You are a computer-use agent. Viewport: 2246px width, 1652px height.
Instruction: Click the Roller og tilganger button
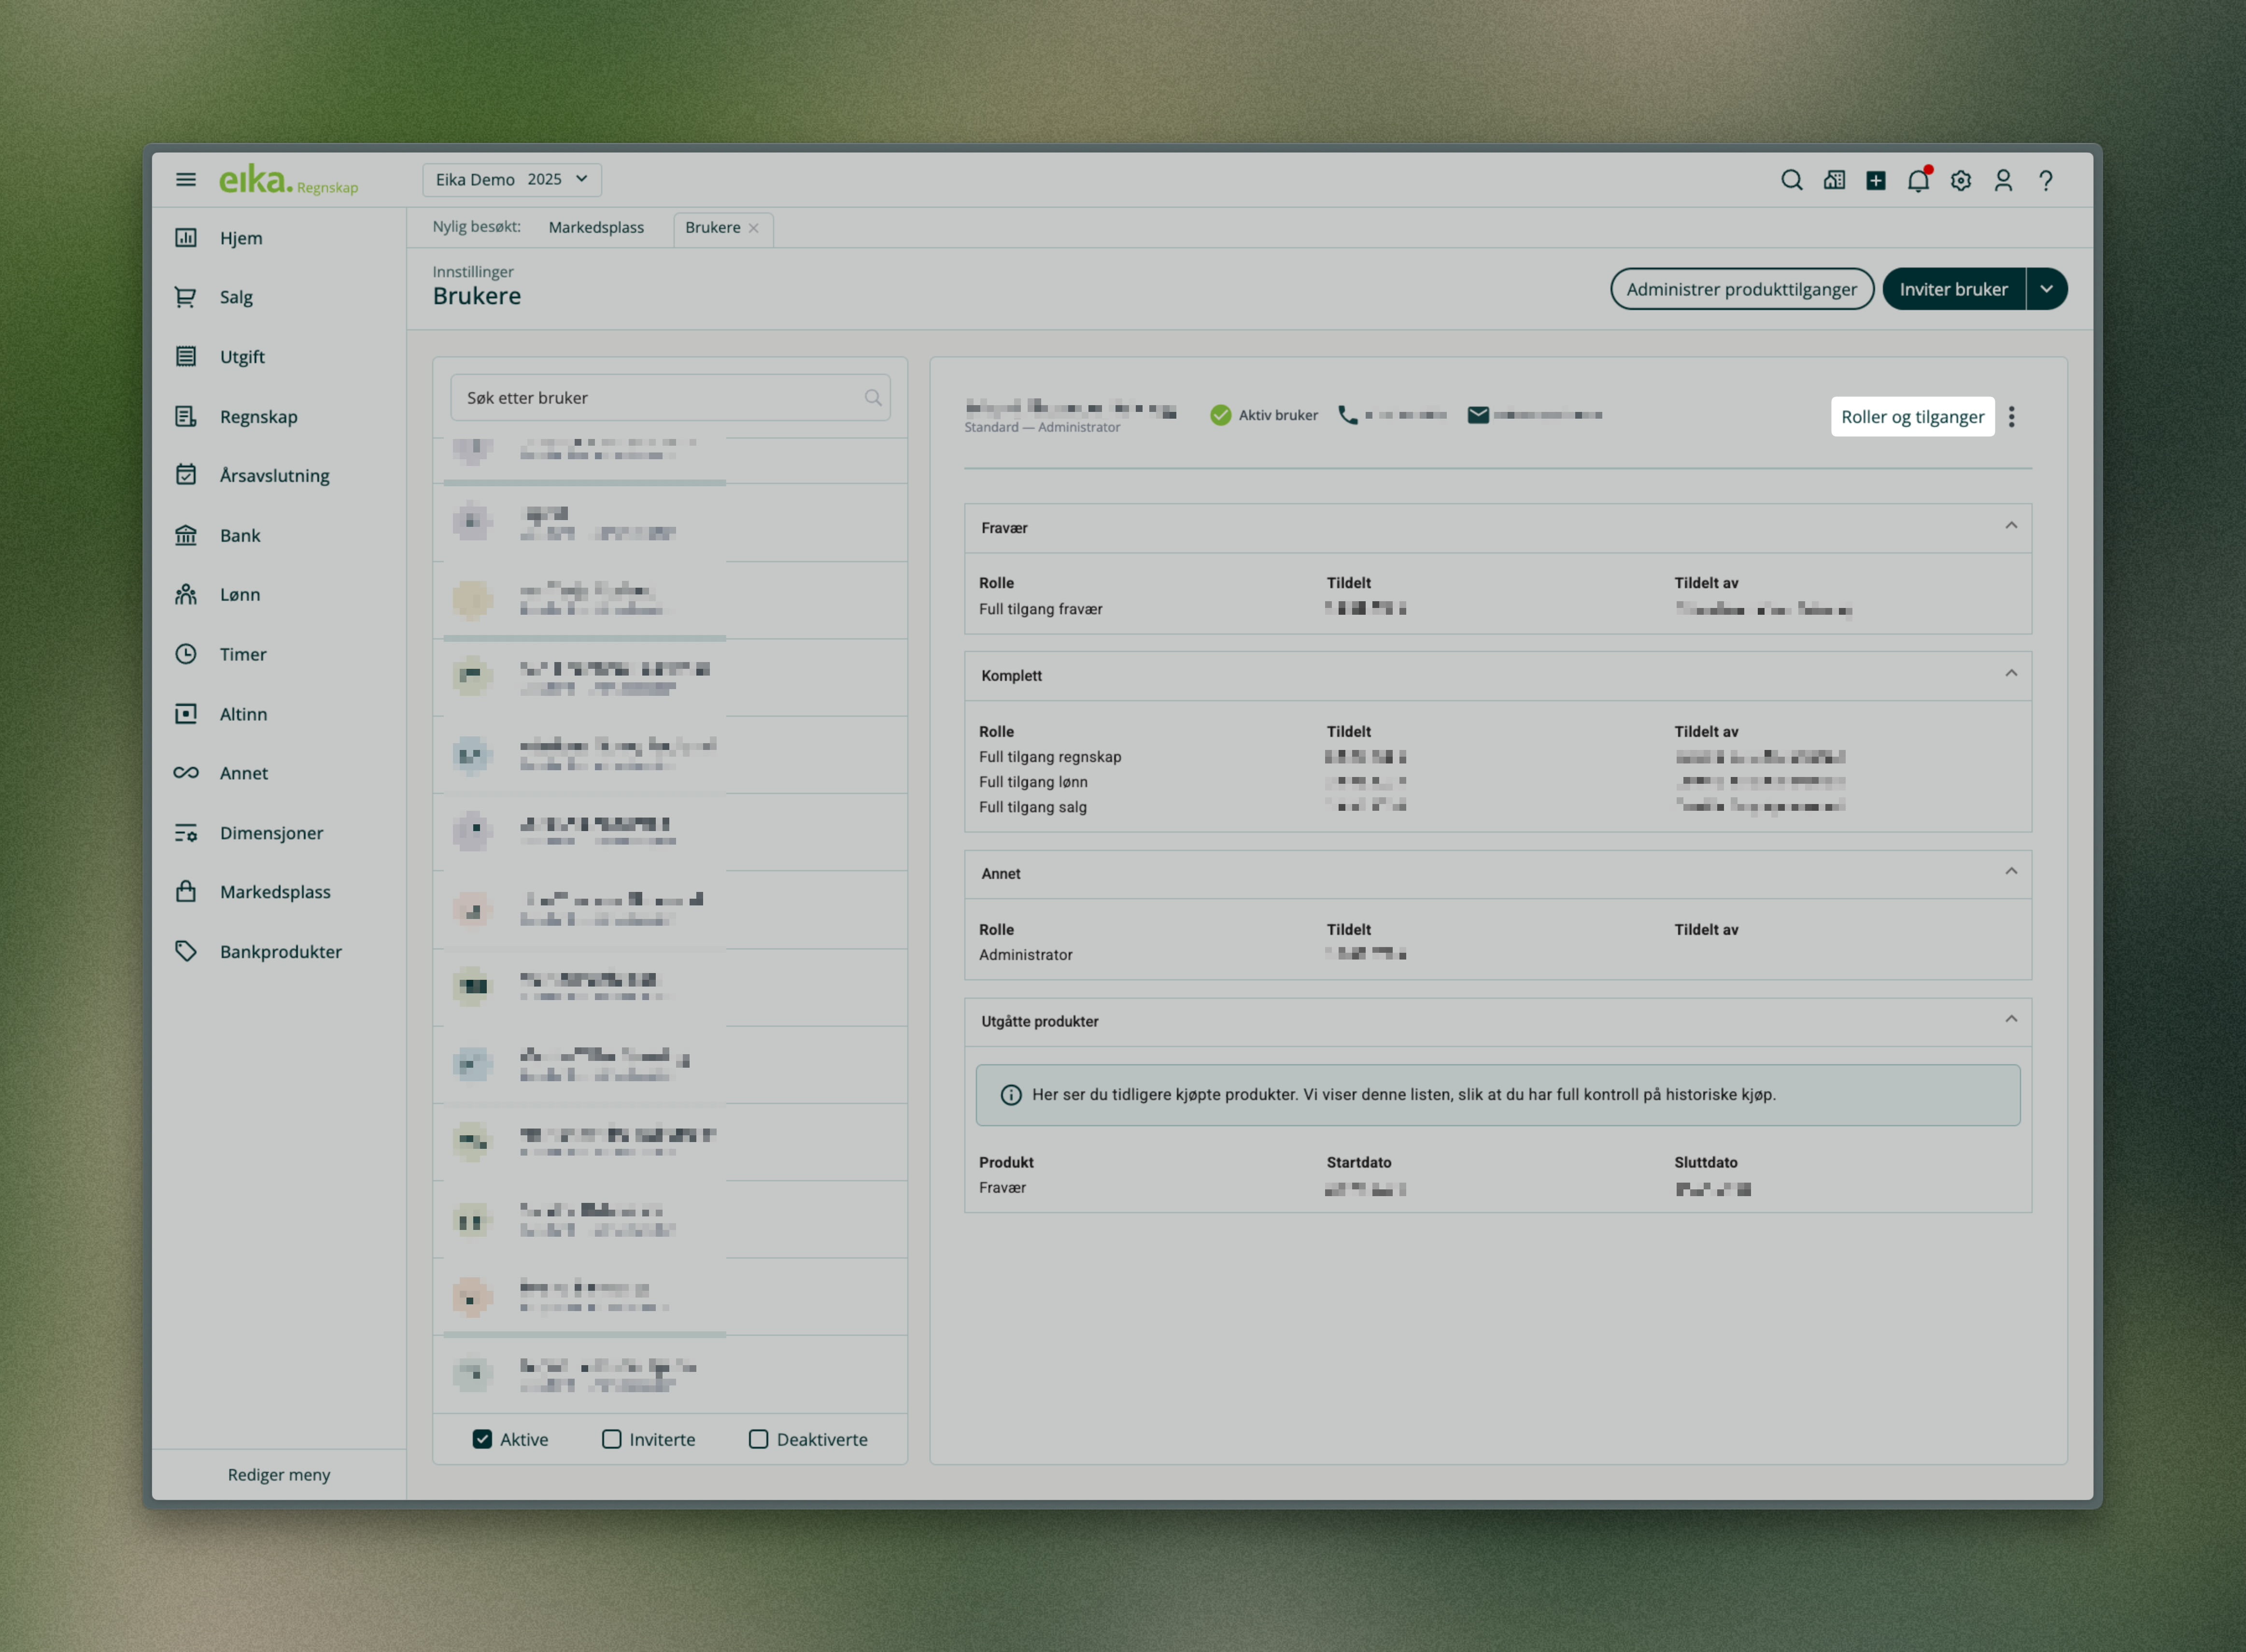pos(1911,417)
